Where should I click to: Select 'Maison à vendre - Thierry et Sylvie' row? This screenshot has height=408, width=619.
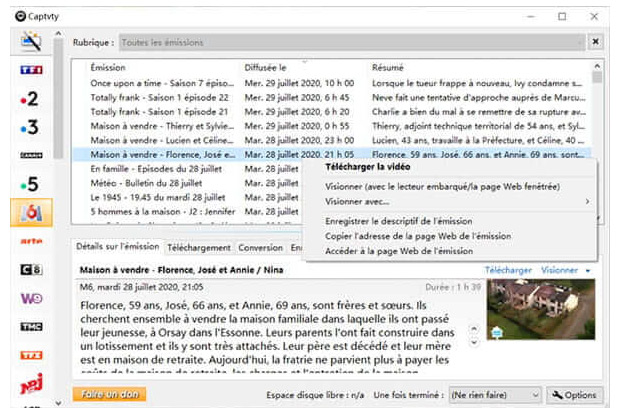pyautogui.click(x=332, y=126)
